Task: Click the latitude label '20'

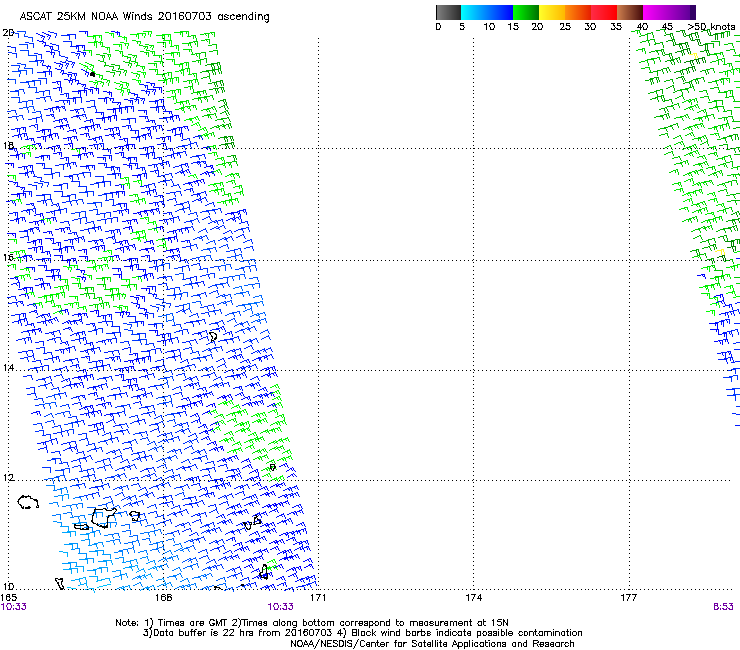Action: [x=8, y=33]
